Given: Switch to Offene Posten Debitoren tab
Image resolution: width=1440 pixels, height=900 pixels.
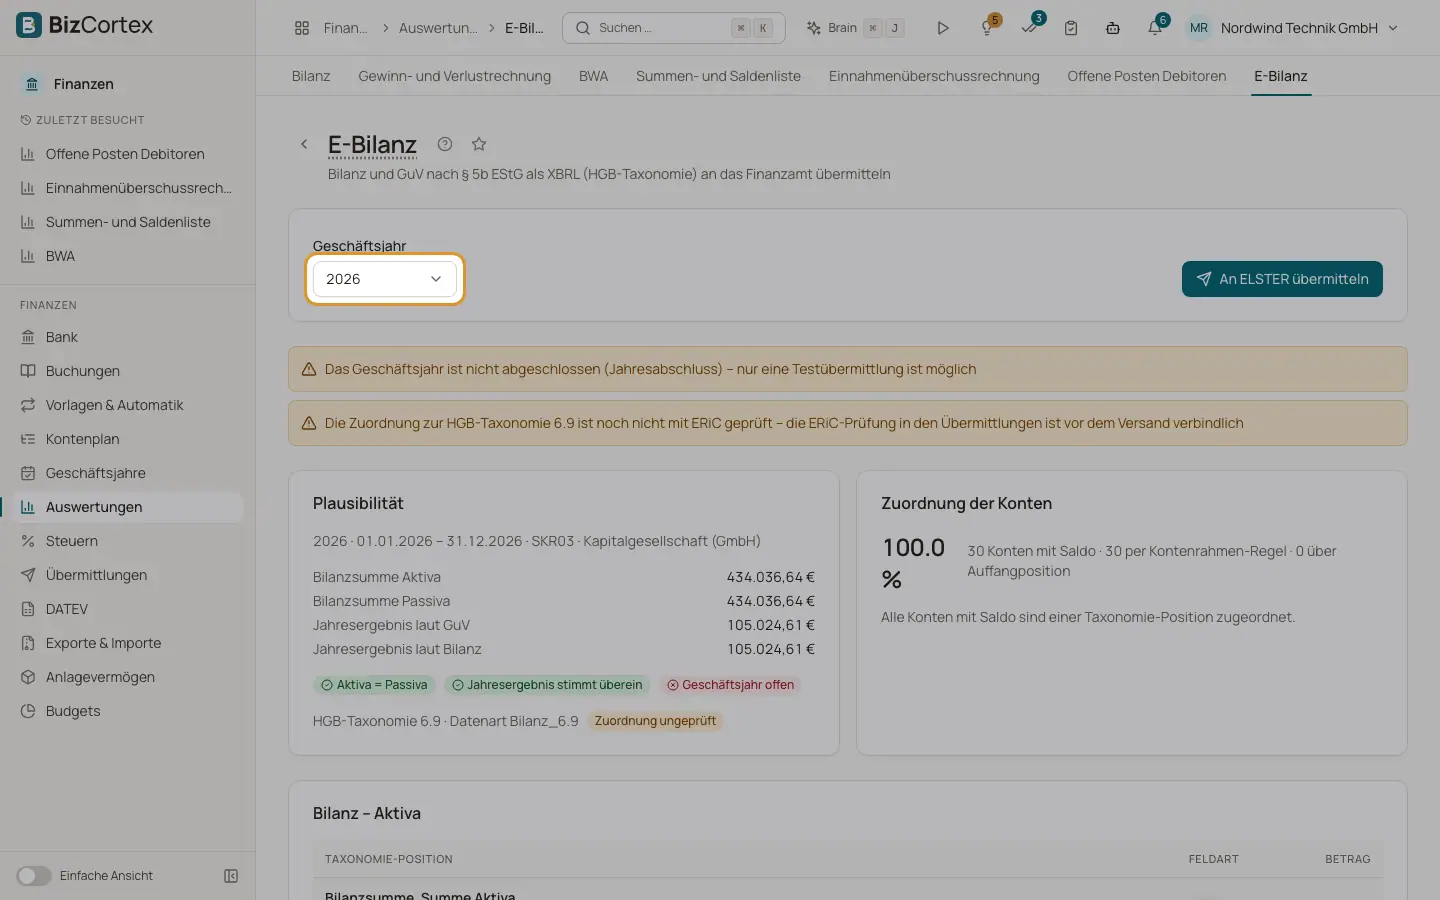Looking at the screenshot, I should pyautogui.click(x=1146, y=76).
